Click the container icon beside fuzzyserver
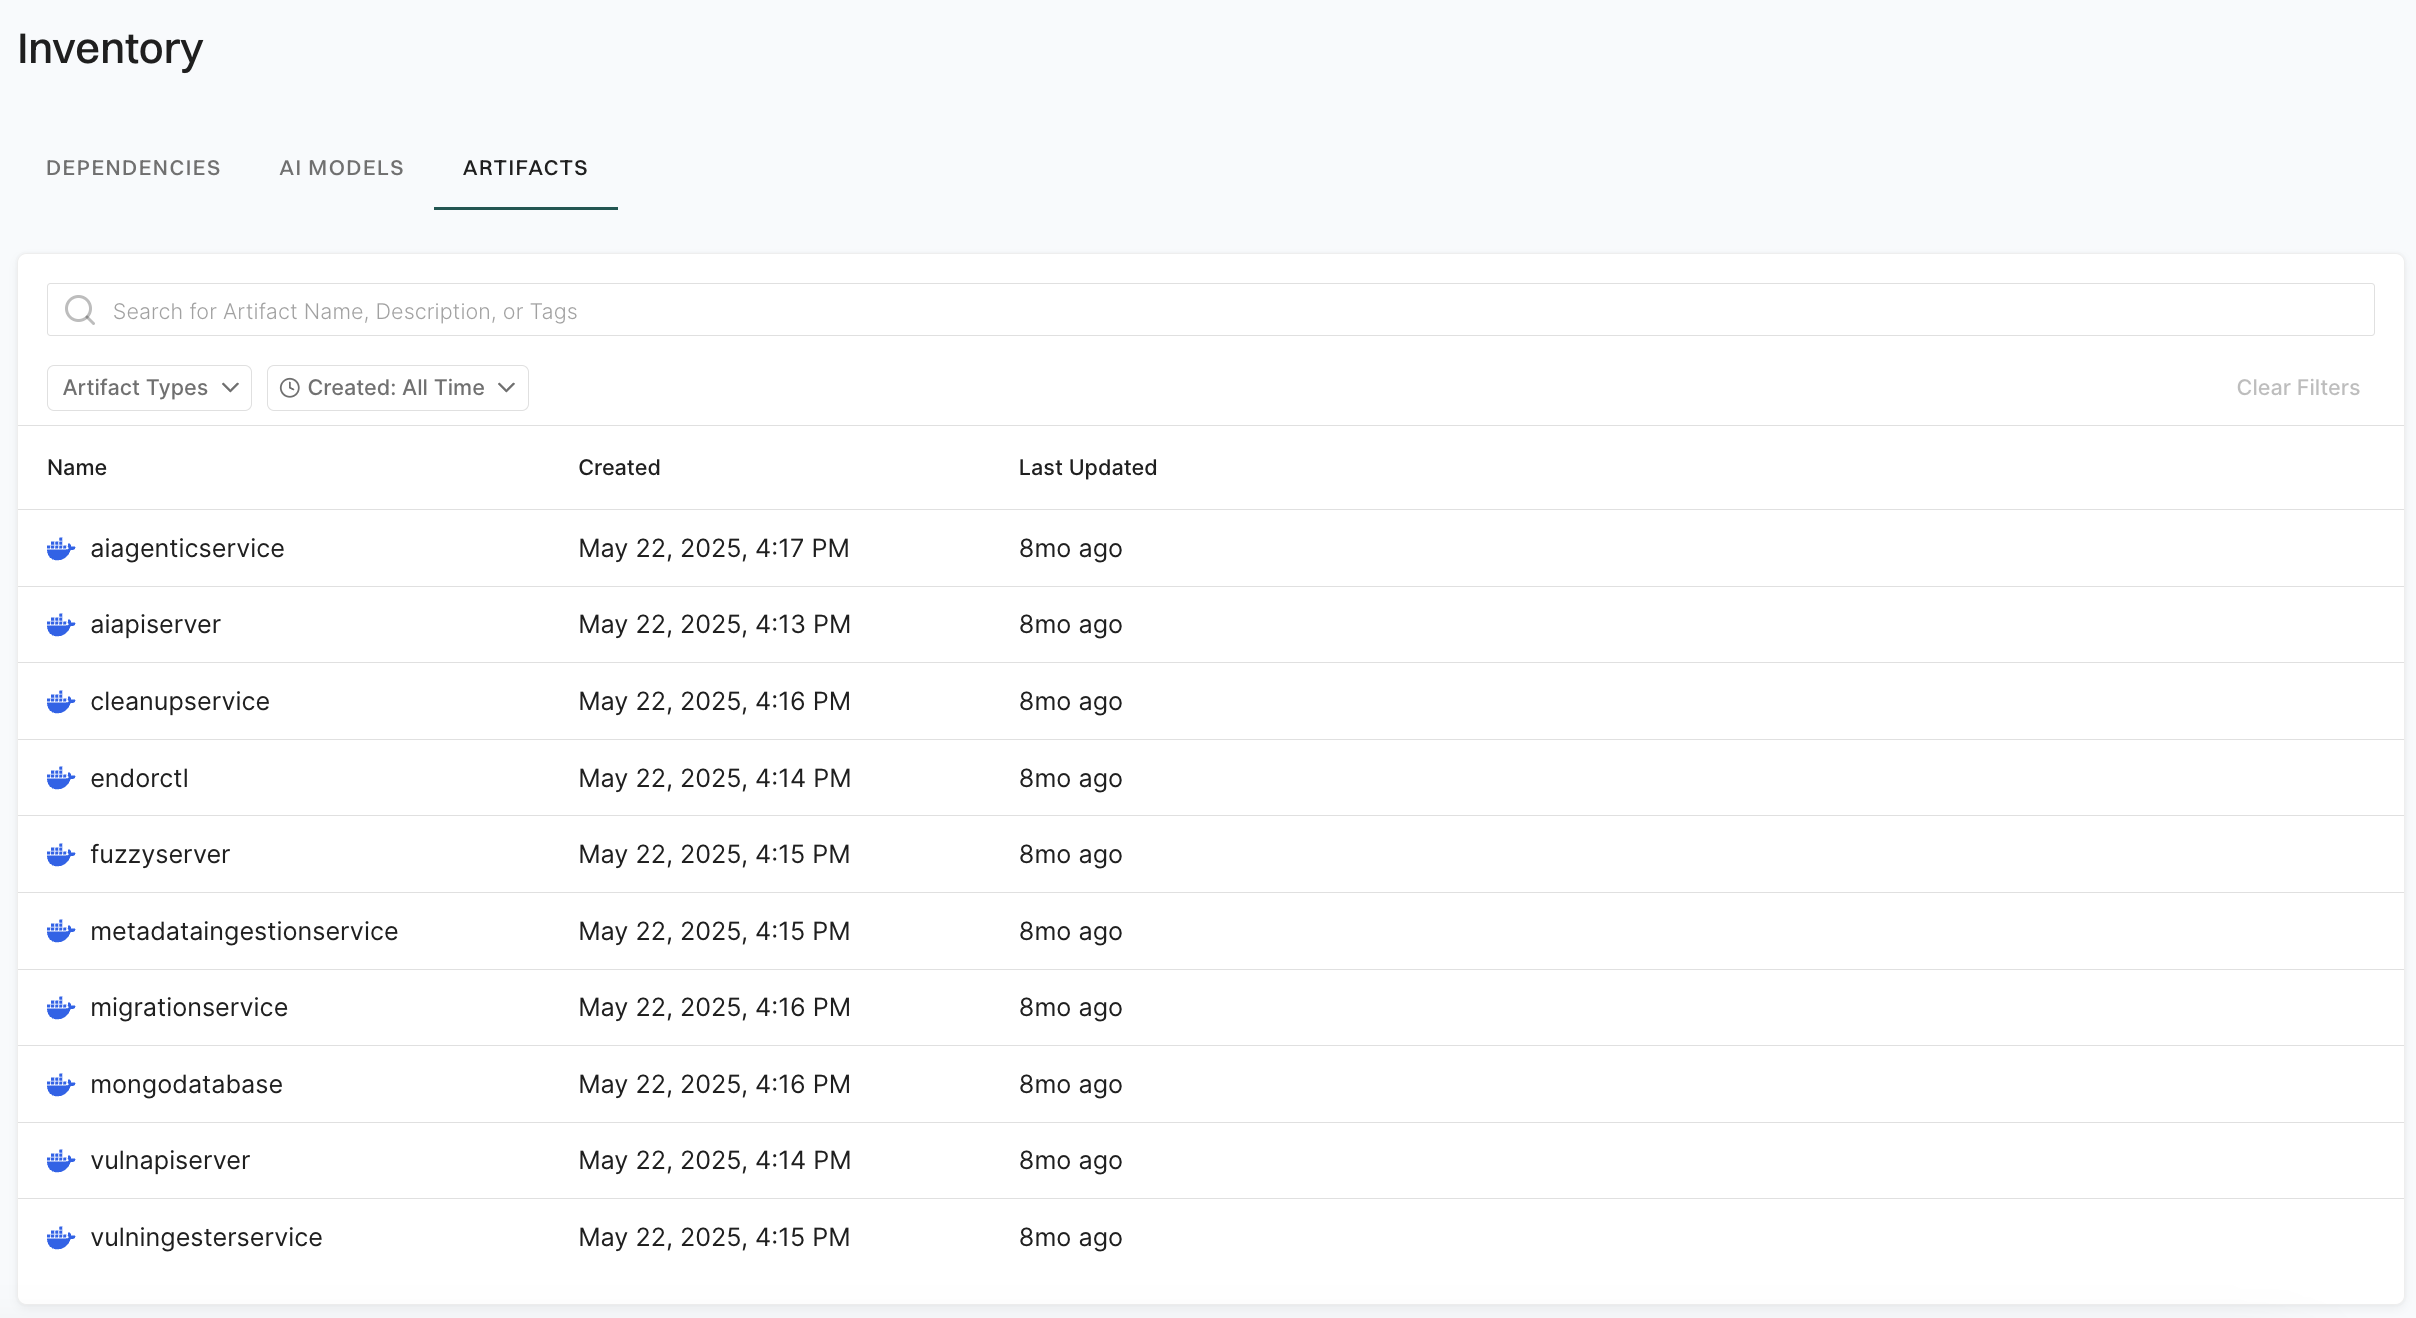 tap(61, 855)
